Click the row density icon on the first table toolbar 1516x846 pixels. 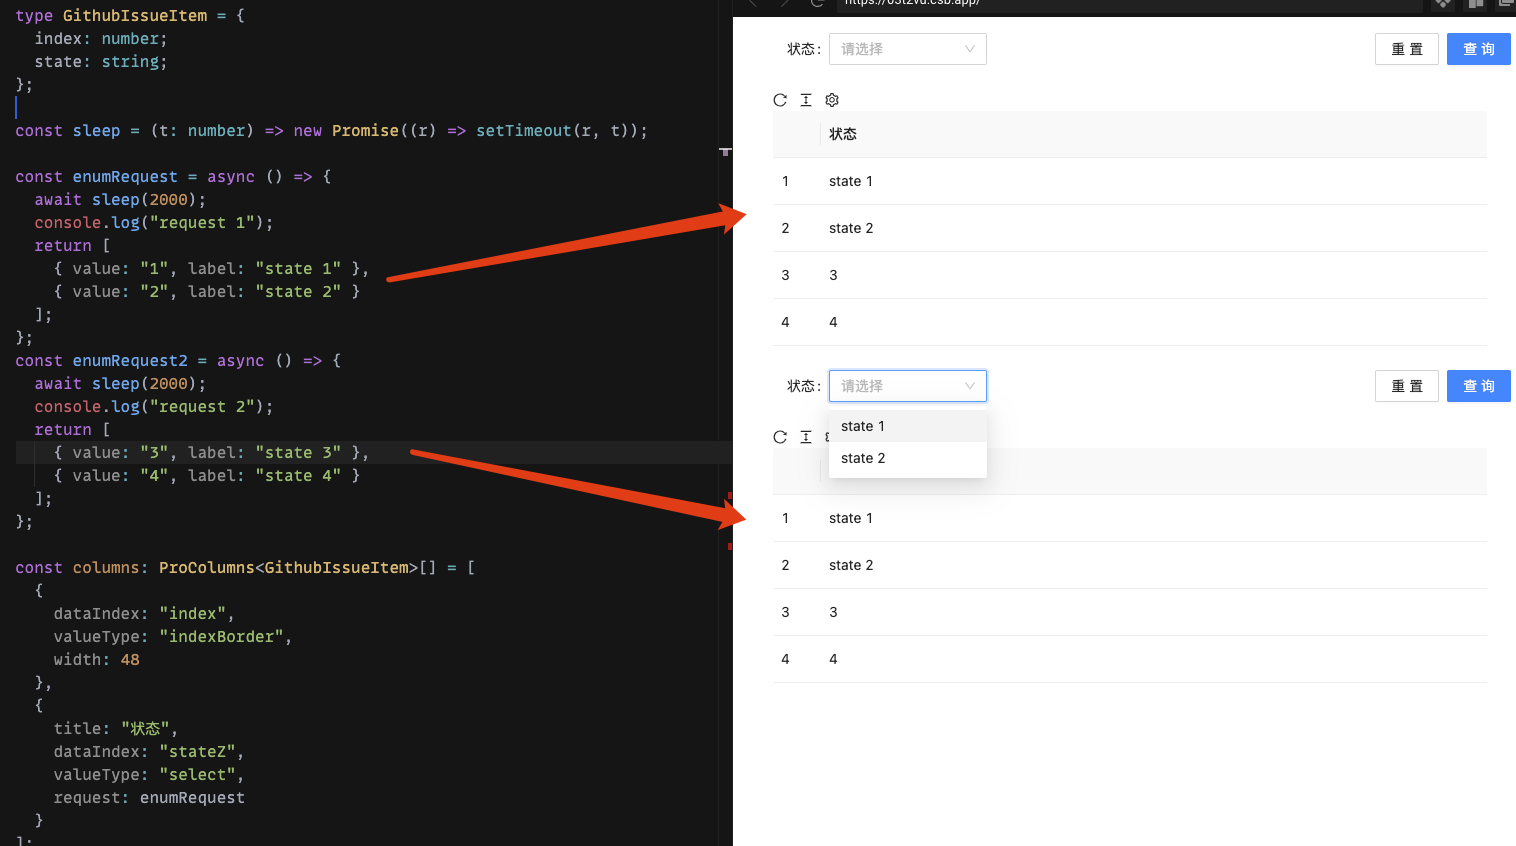pos(806,100)
